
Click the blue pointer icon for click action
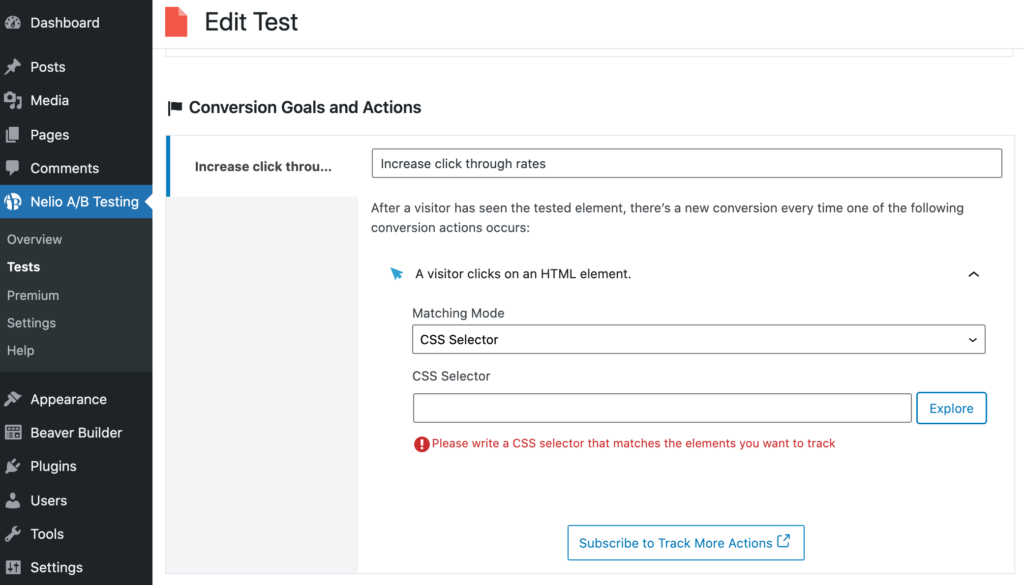tap(398, 272)
